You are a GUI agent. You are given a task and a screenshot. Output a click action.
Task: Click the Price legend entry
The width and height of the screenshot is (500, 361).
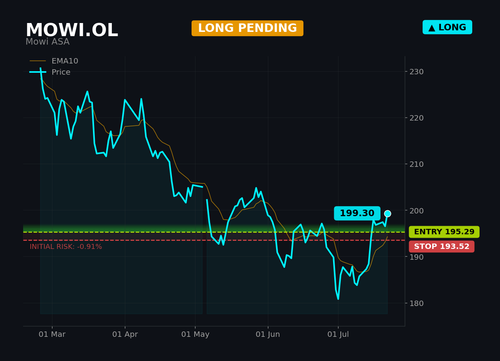click(x=50, y=72)
